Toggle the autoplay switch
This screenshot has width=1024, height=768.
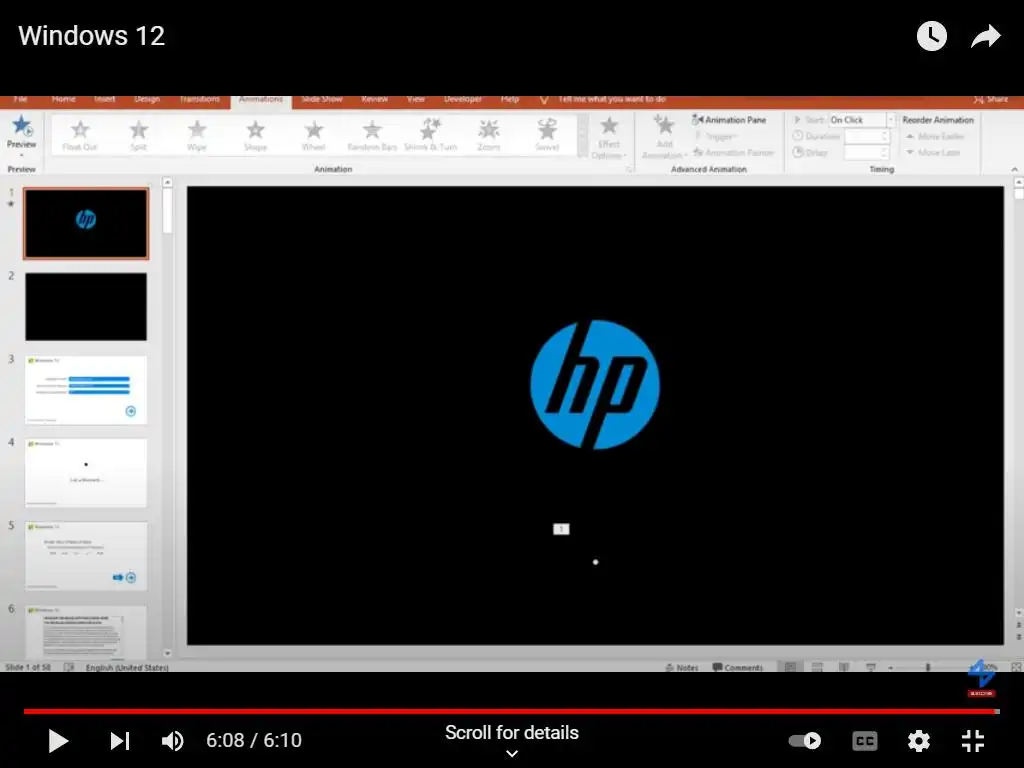805,741
